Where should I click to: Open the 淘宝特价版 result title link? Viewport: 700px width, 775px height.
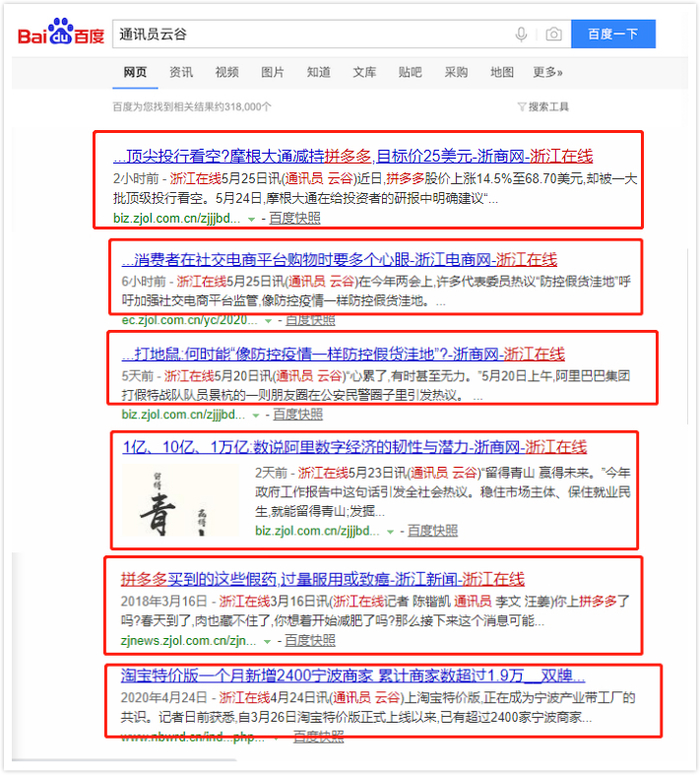353,675
